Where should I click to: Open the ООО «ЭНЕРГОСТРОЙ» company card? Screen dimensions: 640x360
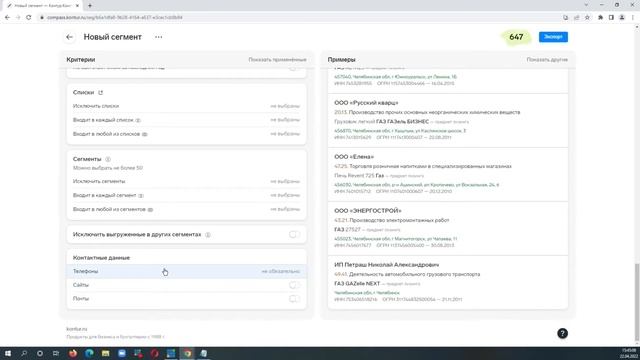point(448,228)
